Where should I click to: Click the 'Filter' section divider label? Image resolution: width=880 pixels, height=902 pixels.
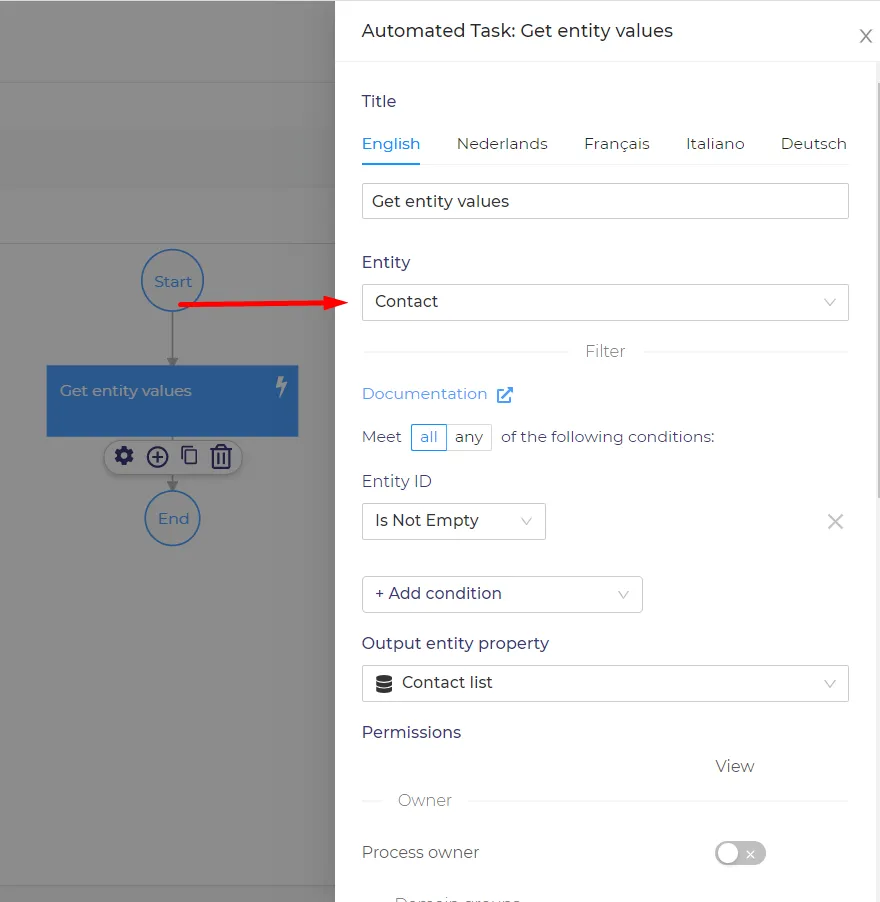pos(605,351)
